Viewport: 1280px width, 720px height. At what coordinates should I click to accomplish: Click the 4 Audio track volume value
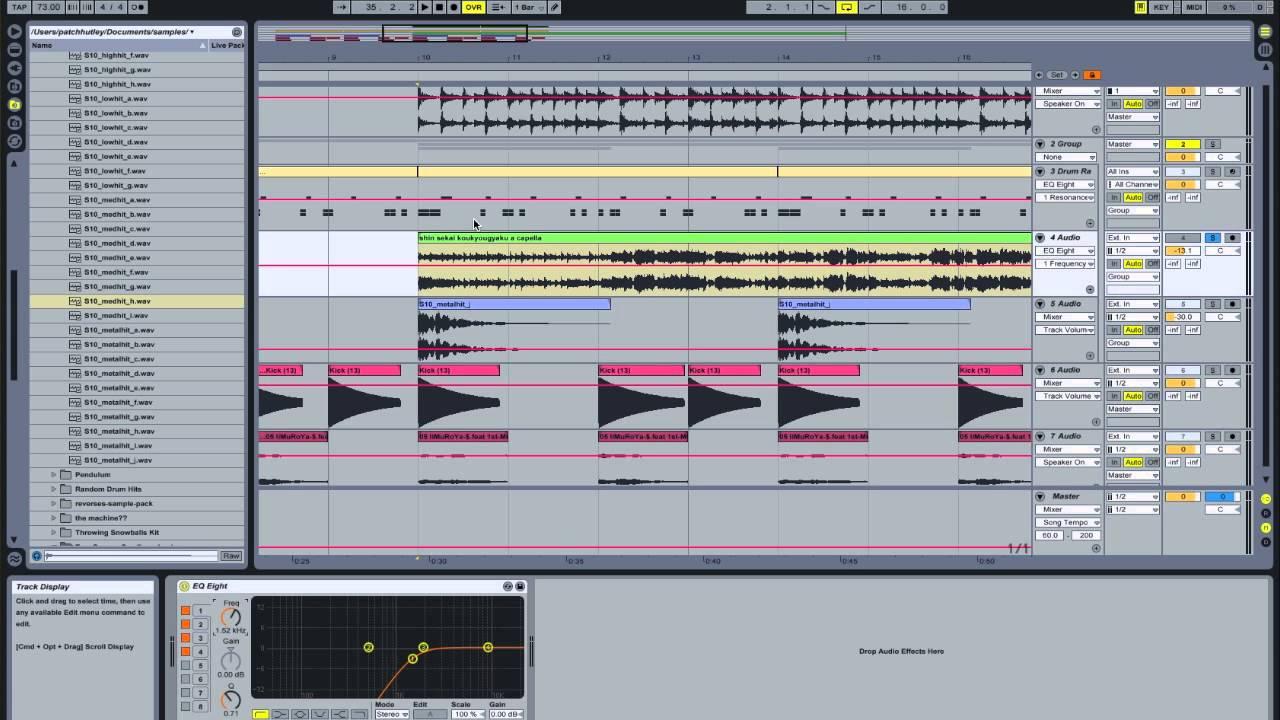(x=1182, y=251)
